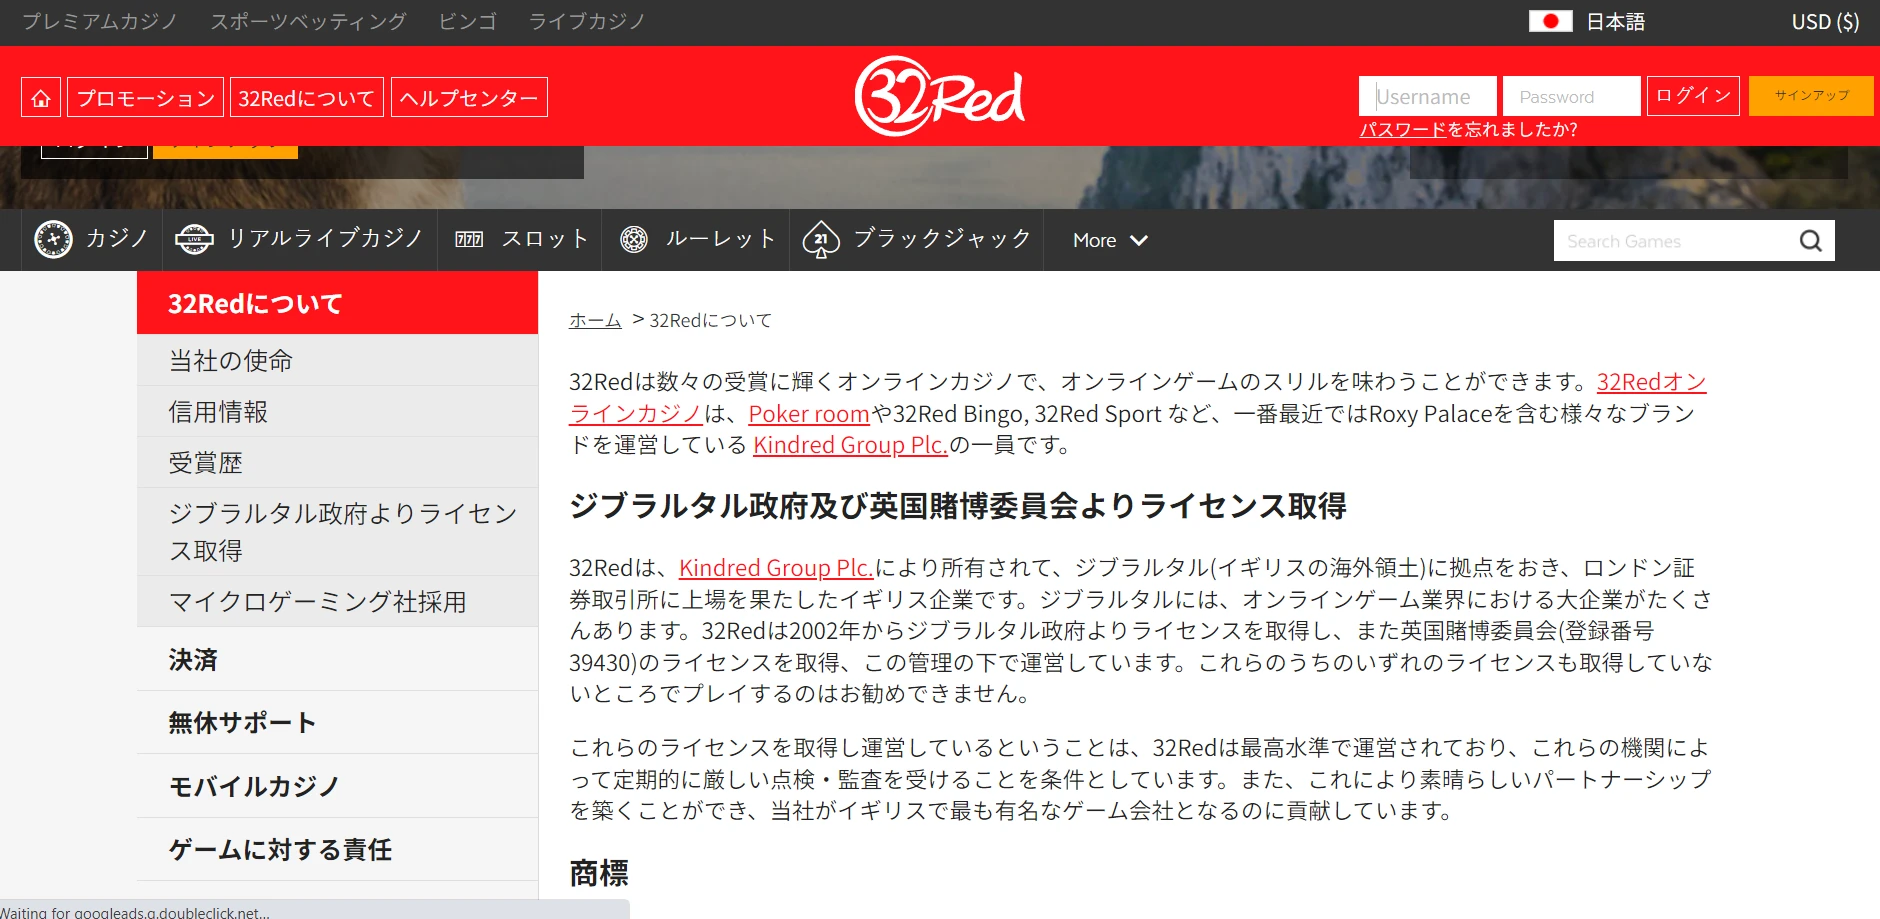Click the 32Red logo
1880x919 pixels.
pyautogui.click(x=940, y=96)
